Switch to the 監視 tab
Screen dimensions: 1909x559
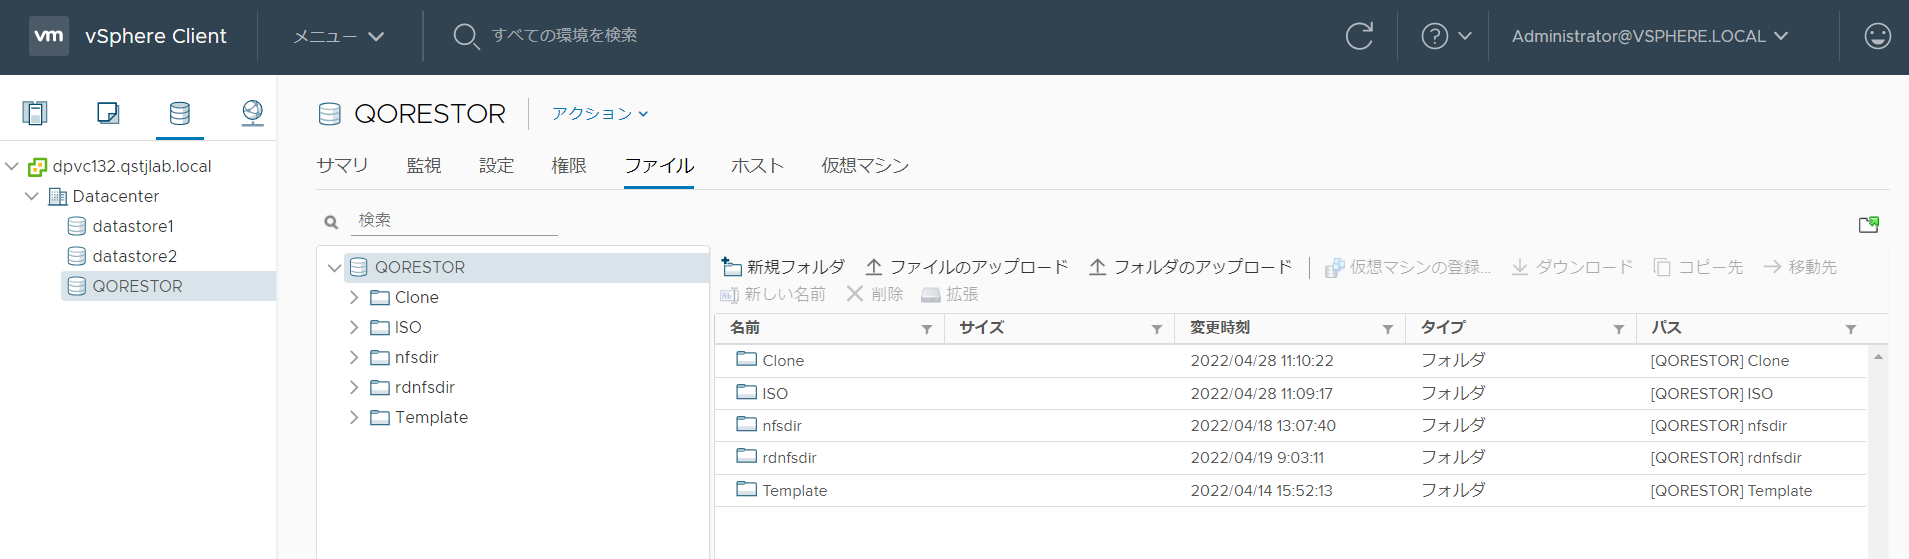coord(424,166)
